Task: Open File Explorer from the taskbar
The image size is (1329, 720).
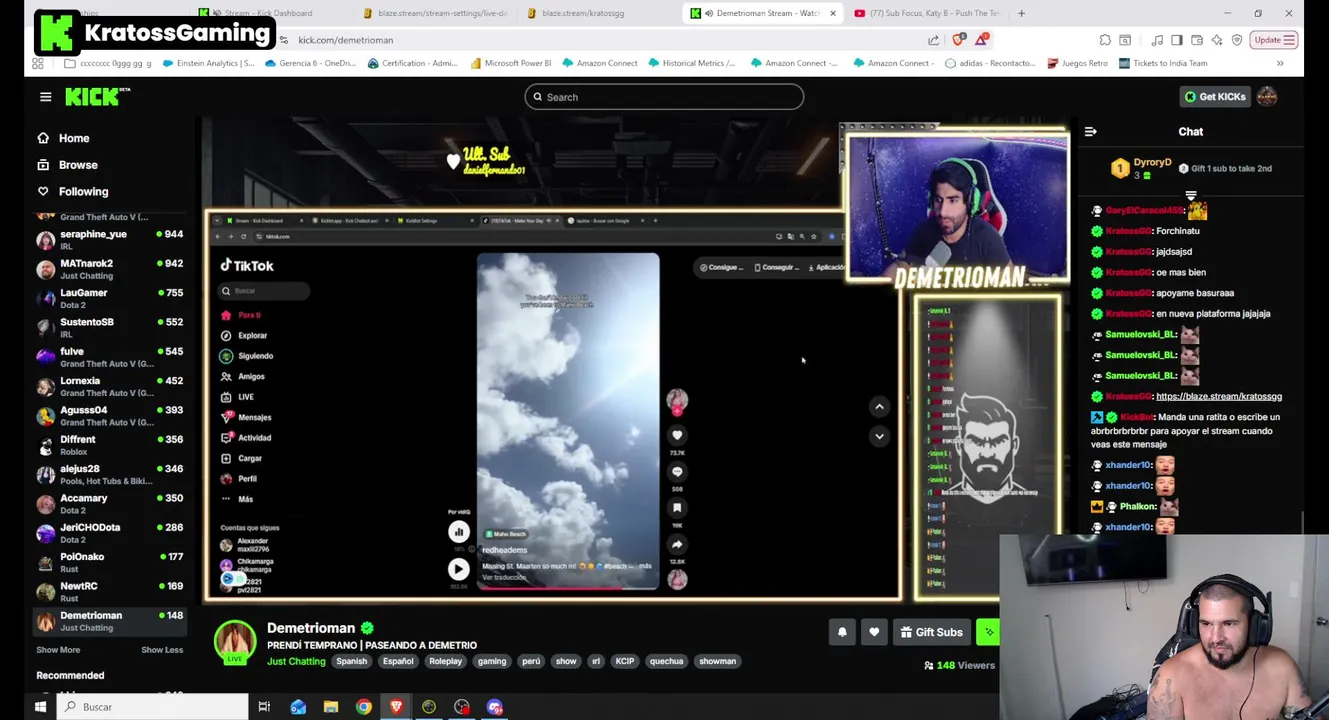Action: coord(331,707)
